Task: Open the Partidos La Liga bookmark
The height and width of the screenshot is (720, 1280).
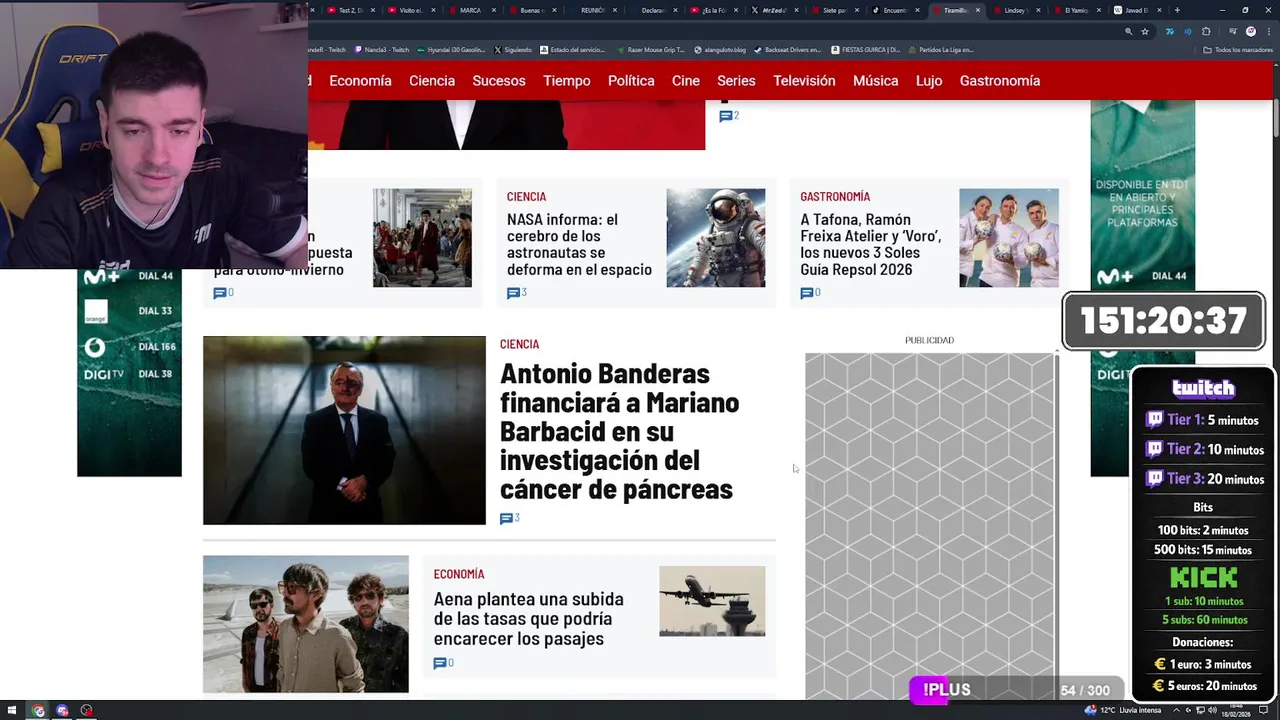Action: click(x=941, y=49)
